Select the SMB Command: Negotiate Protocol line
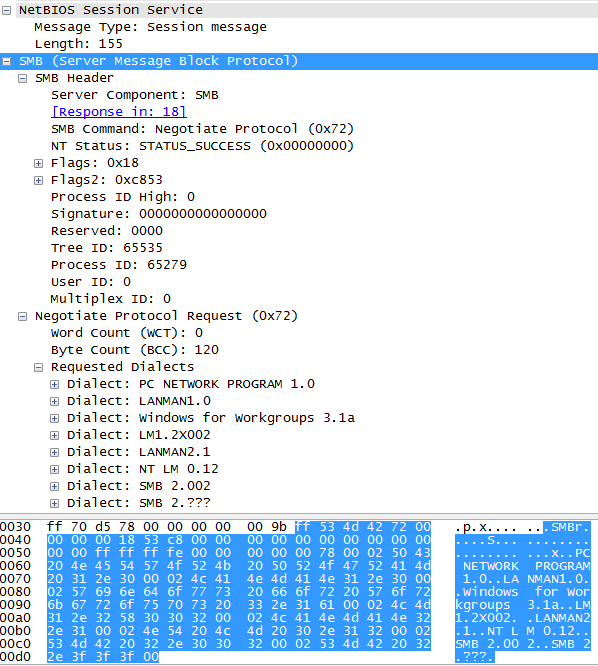Image resolution: width=598 pixels, height=666 pixels. [x=202, y=129]
